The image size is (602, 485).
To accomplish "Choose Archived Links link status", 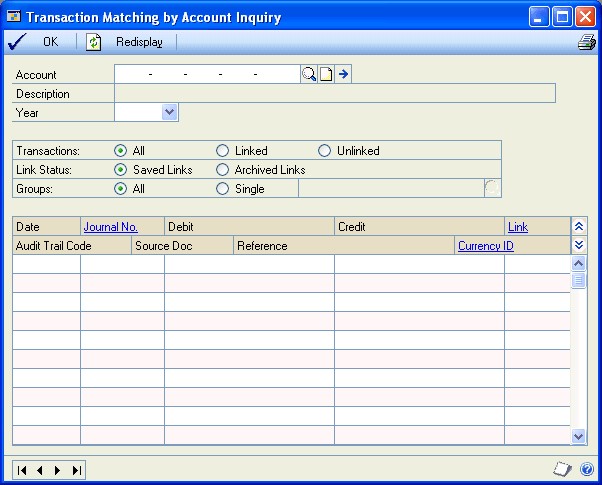I will pyautogui.click(x=222, y=169).
